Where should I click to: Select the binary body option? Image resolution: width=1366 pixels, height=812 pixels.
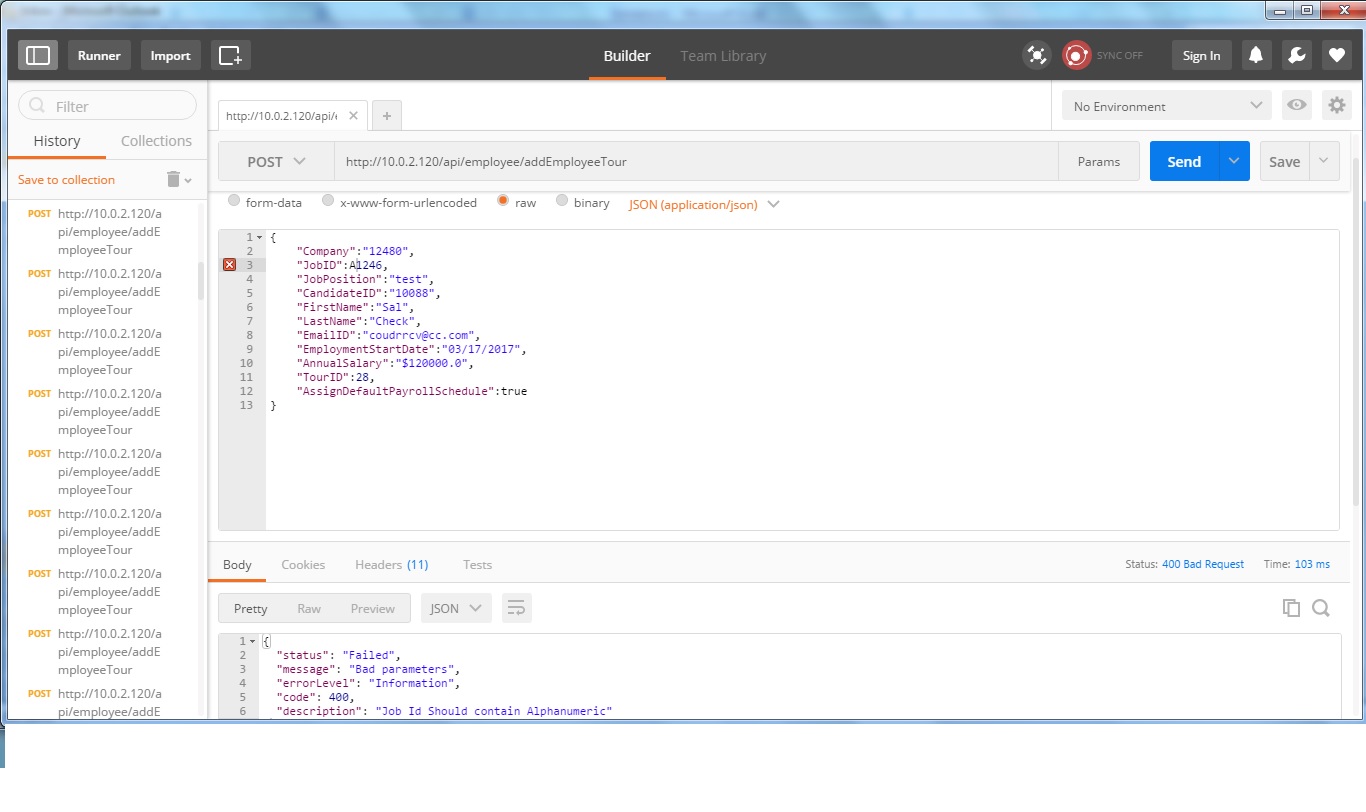pyautogui.click(x=562, y=201)
